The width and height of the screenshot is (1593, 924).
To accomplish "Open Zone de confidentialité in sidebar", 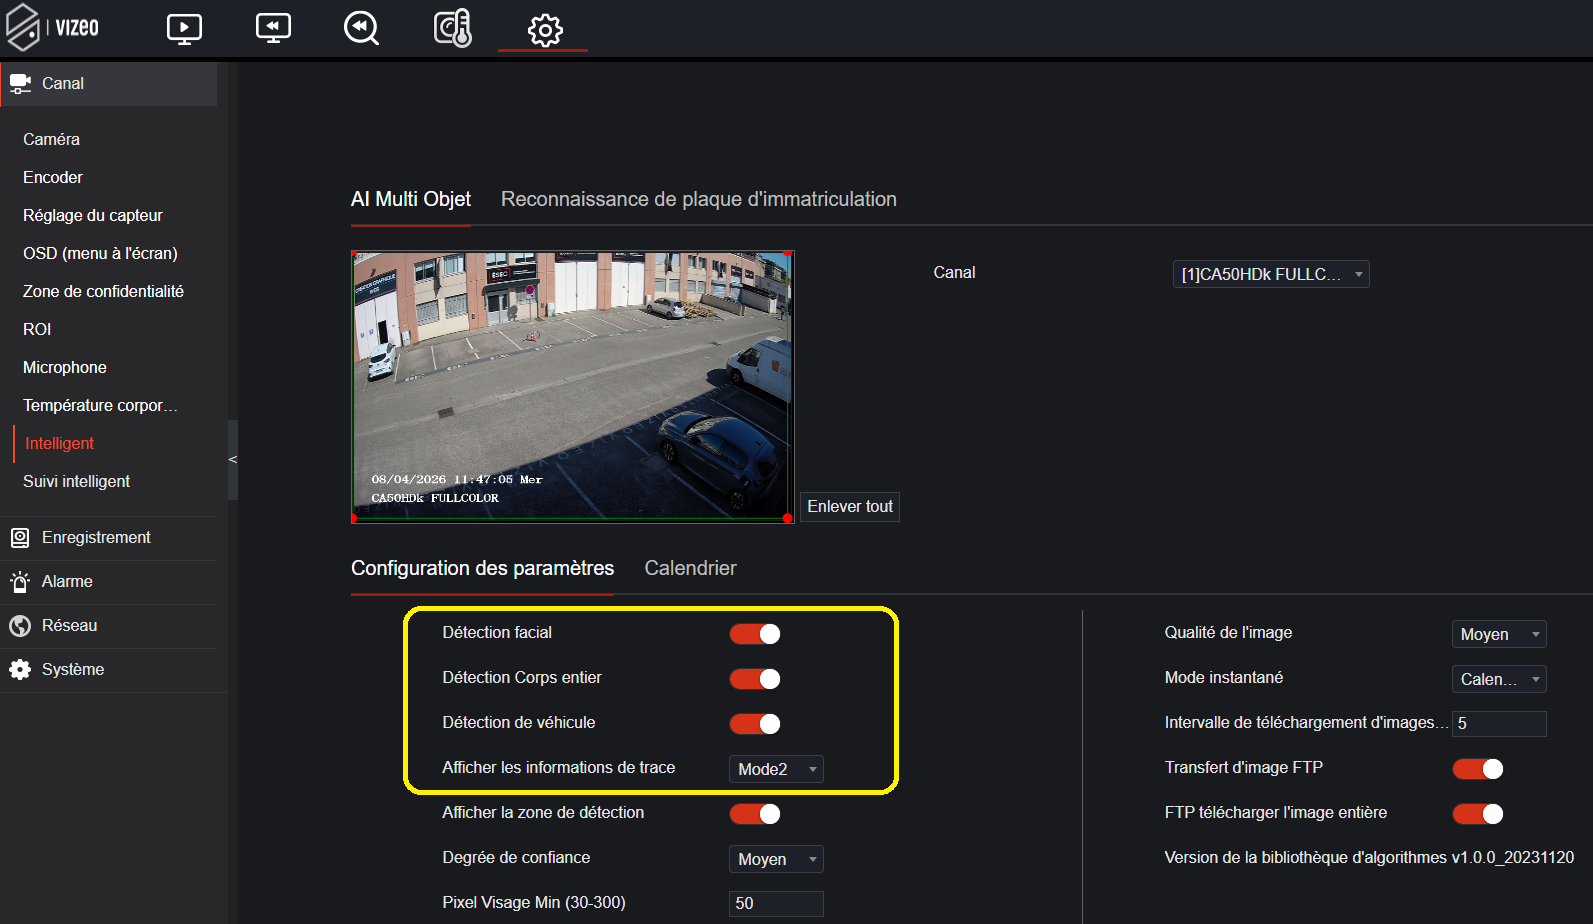I will click(103, 292).
